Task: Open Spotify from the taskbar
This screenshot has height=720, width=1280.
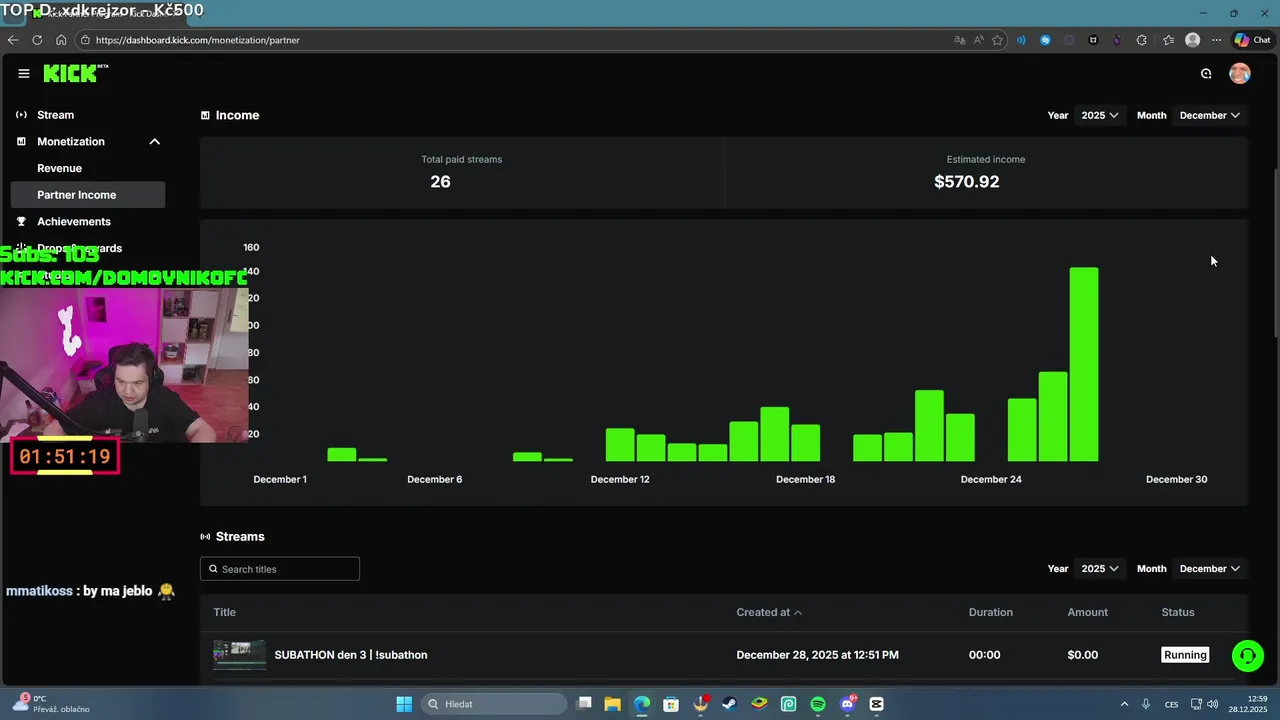Action: [818, 704]
